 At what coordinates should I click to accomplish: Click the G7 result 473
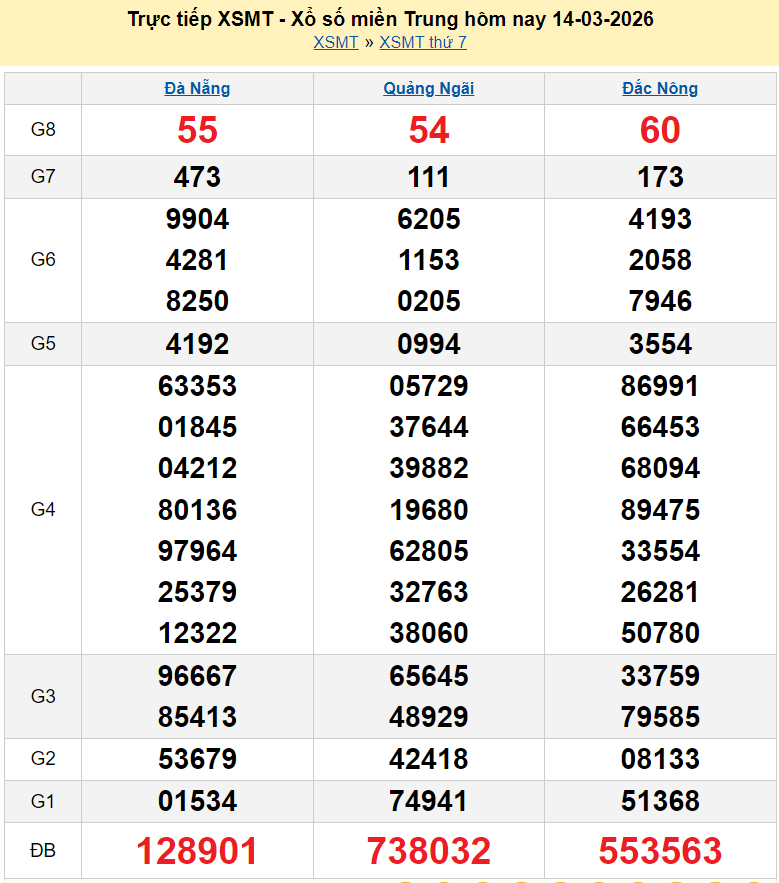coord(197,177)
